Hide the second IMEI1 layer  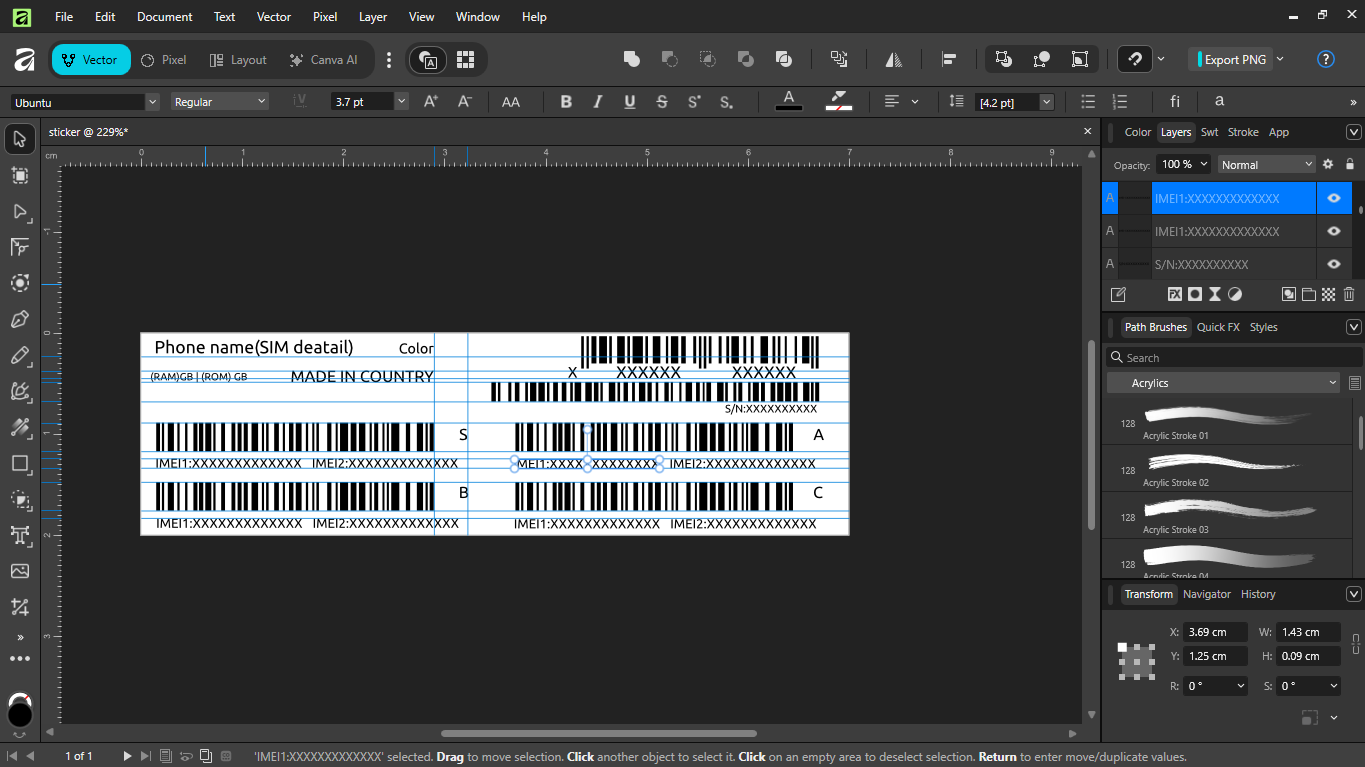pyautogui.click(x=1334, y=231)
